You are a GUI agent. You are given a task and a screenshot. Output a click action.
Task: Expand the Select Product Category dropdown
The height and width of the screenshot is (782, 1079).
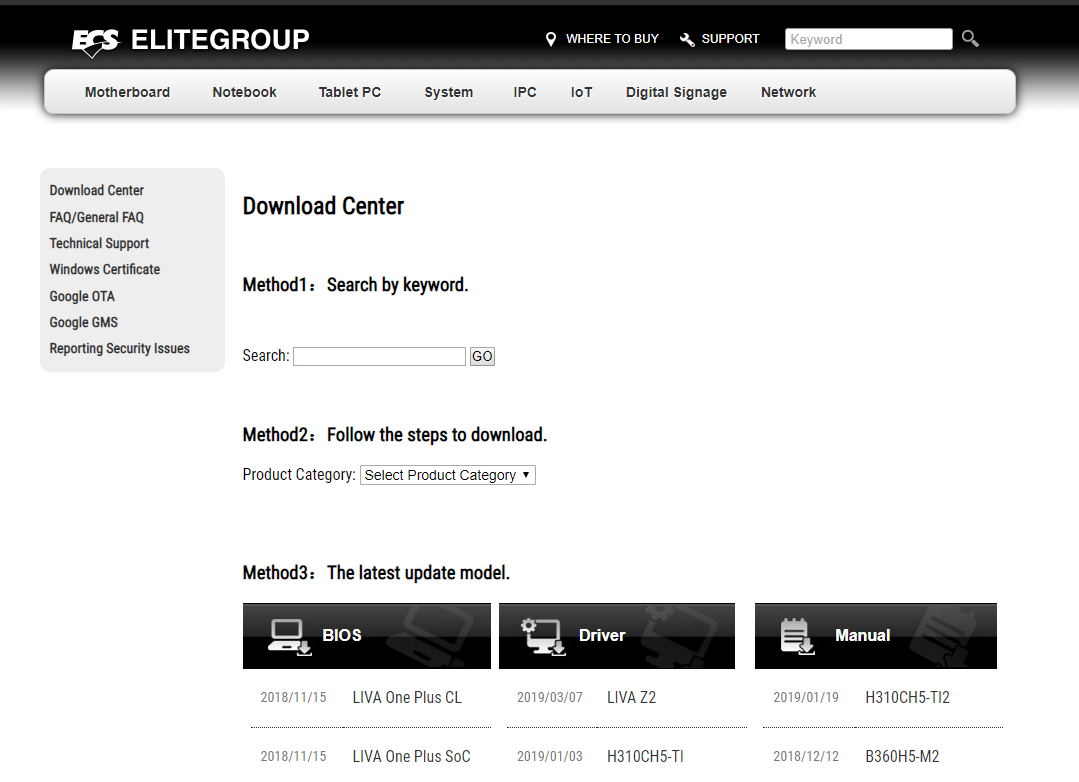tap(447, 475)
